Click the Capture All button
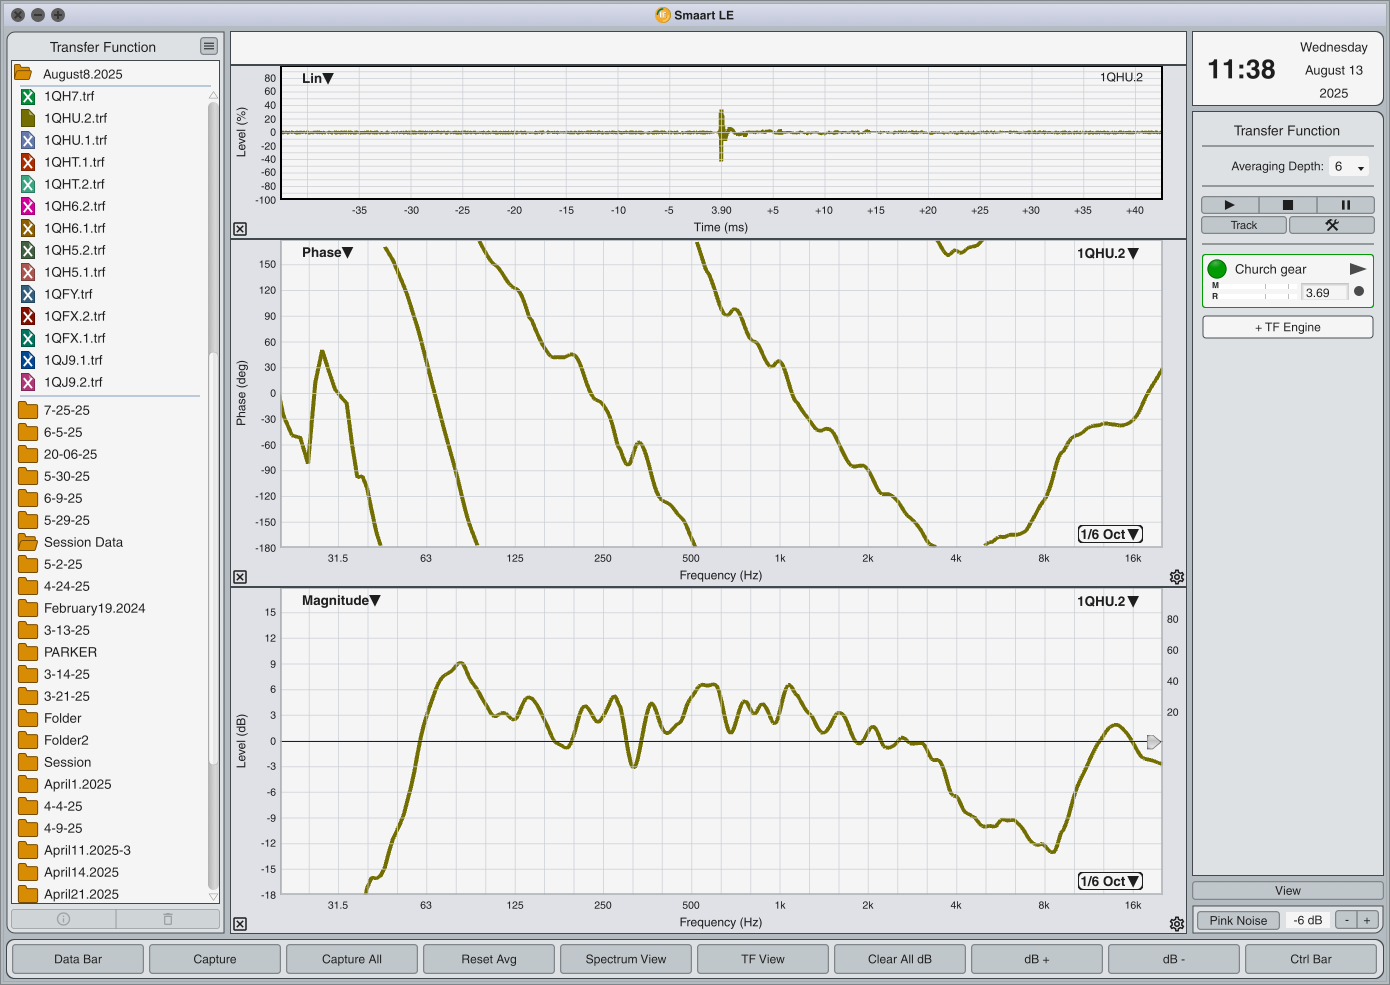Screen dimensions: 1390x985 (352, 959)
